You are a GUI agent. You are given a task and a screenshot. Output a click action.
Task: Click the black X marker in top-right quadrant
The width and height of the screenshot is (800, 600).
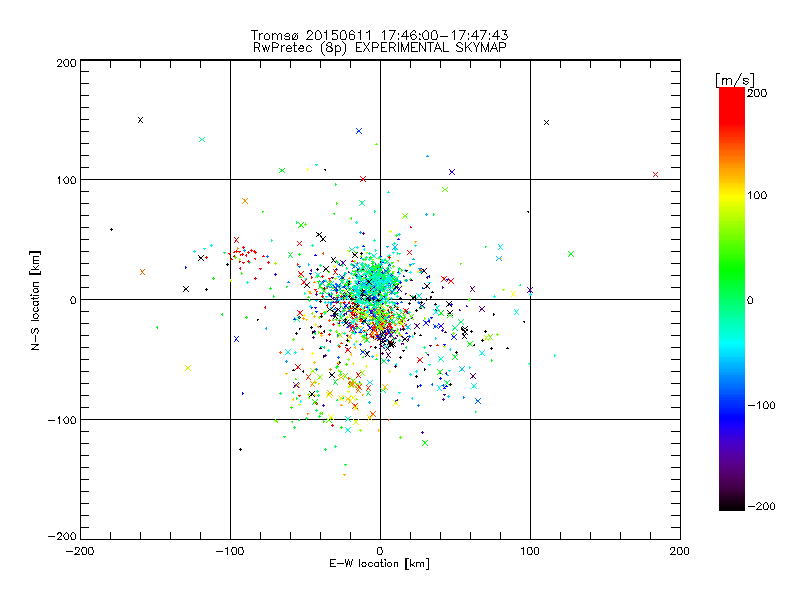546,122
